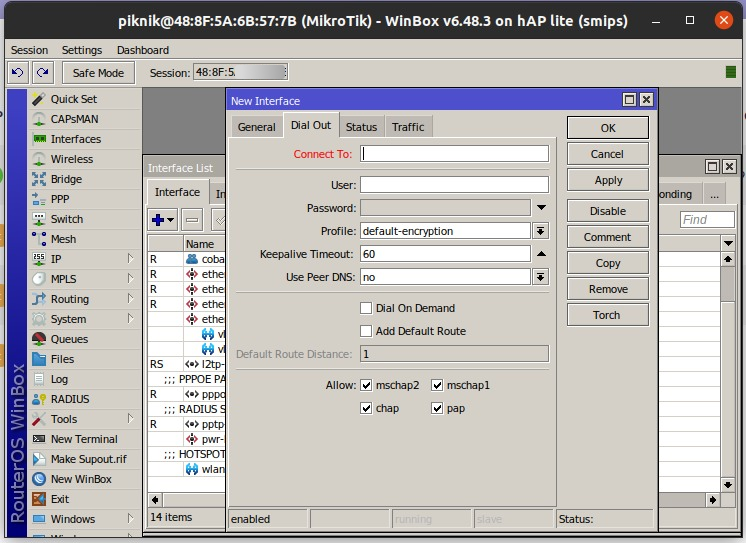Confirm with the OK button
This screenshot has width=746, height=543.
(608, 128)
